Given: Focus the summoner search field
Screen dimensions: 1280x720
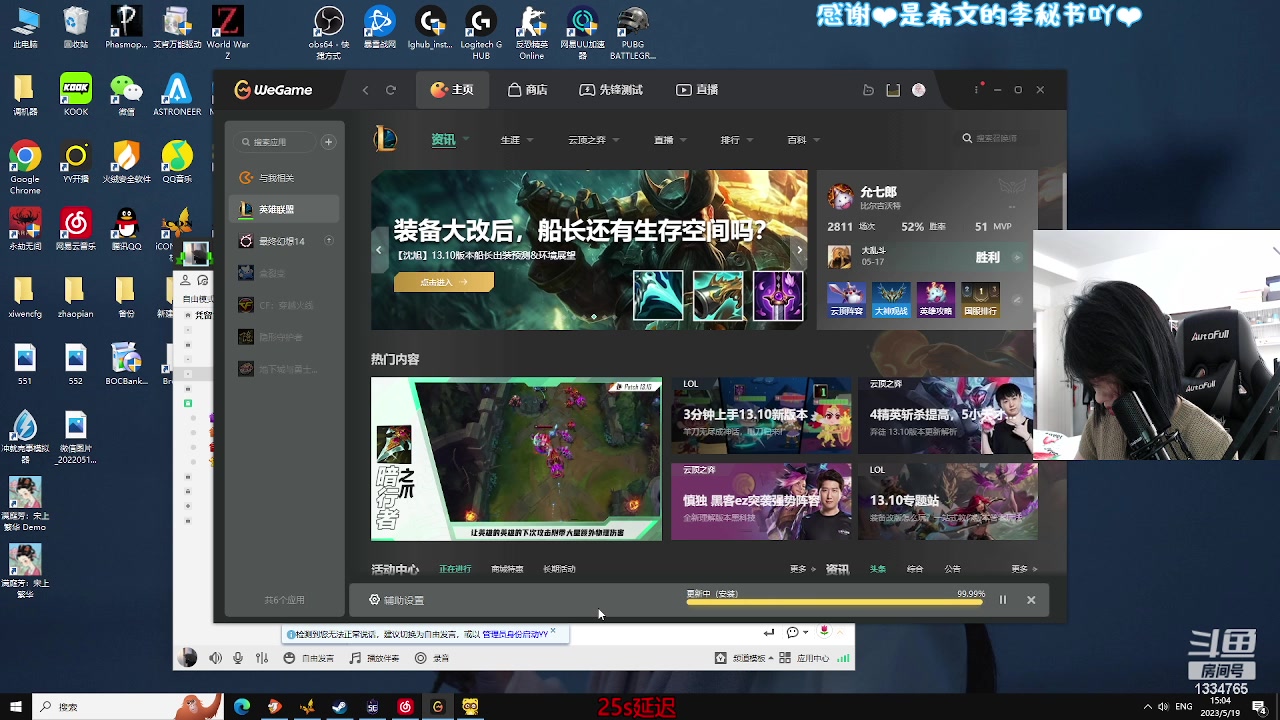Looking at the screenshot, I should (x=996, y=139).
